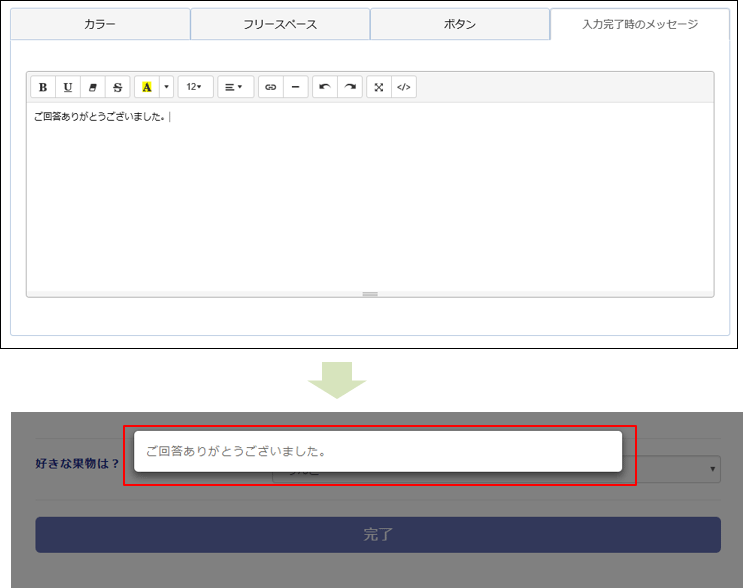Open the font size 12 dropdown
This screenshot has width=743, height=588.
click(x=195, y=87)
